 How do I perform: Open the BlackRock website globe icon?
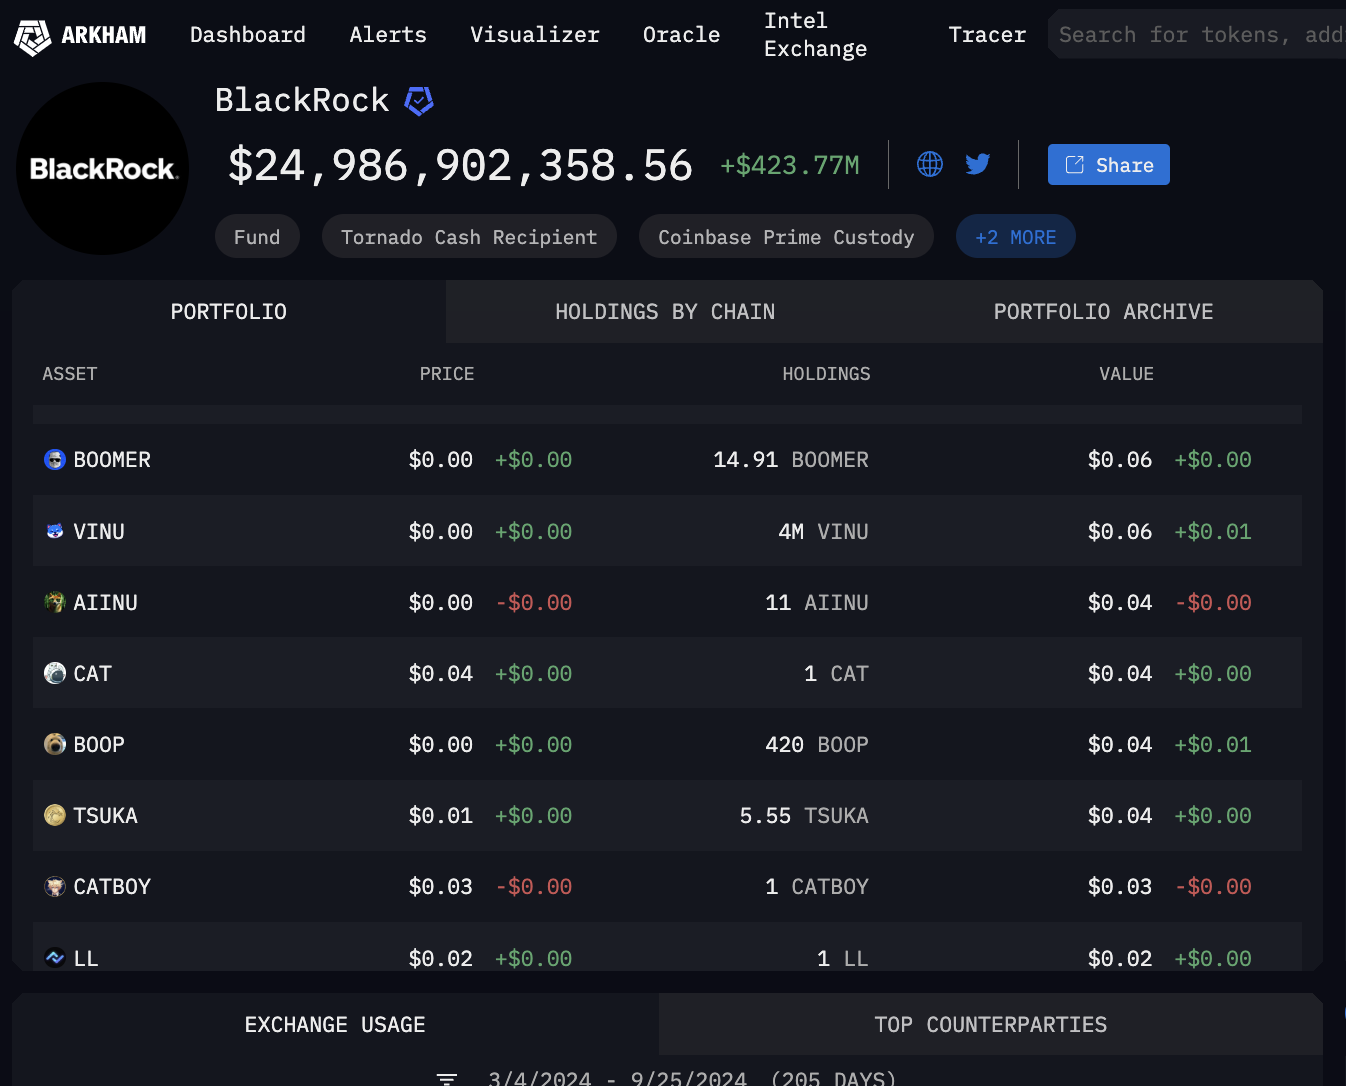coord(930,164)
